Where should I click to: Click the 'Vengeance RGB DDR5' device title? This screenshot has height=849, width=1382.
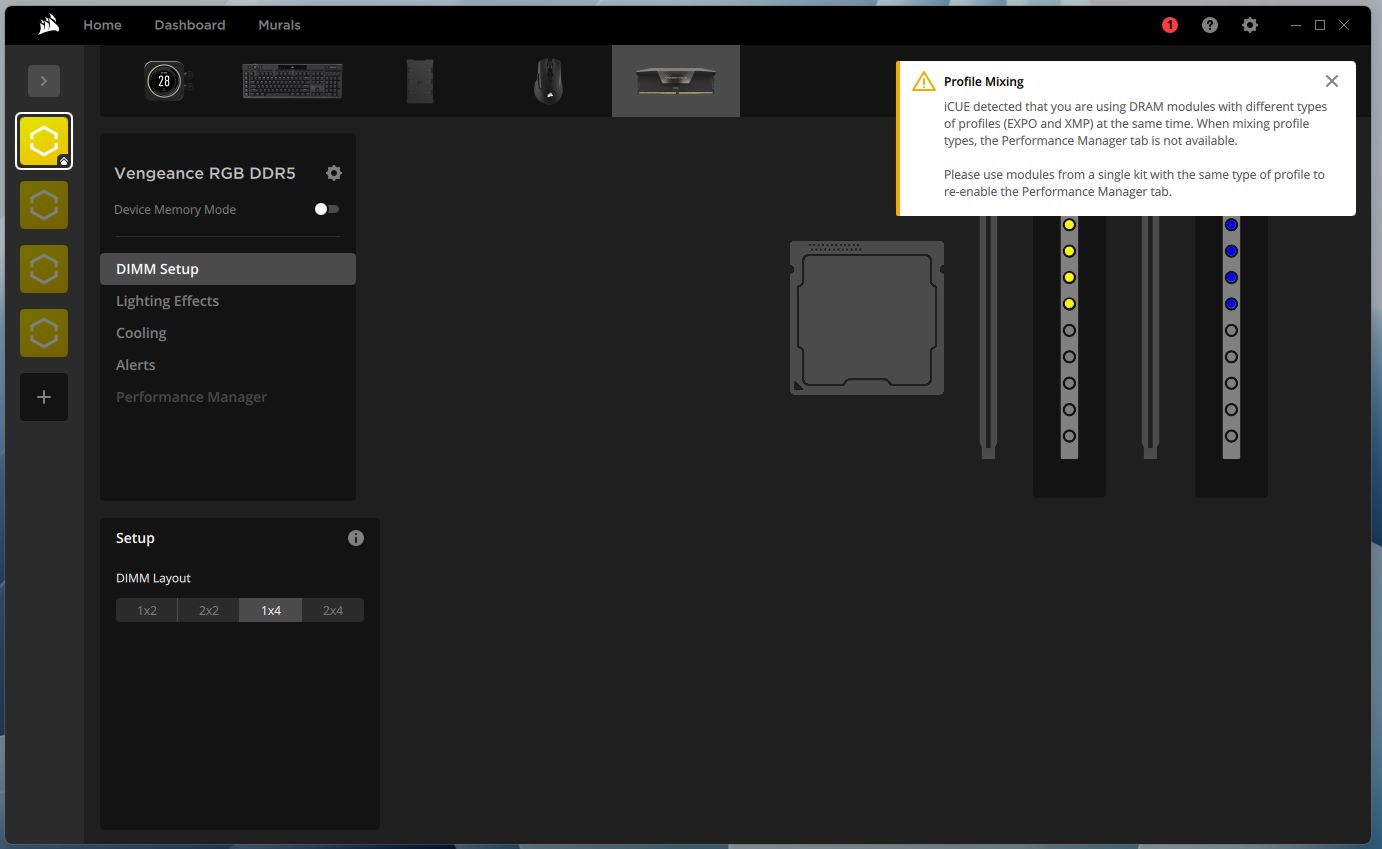coord(205,173)
